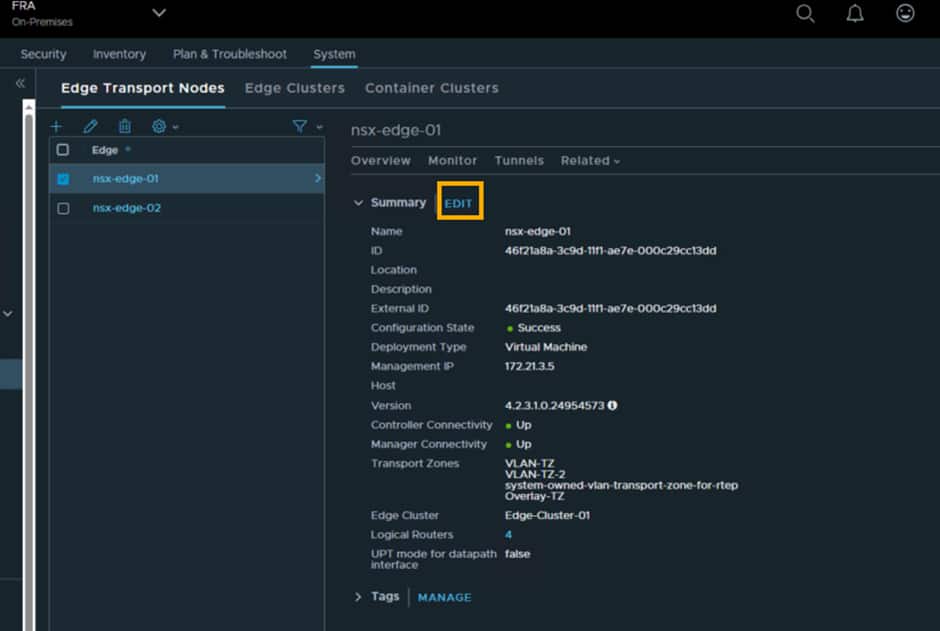The height and width of the screenshot is (631, 940).
Task: Click the Delete trash icon in the toolbar
Action: pos(124,126)
